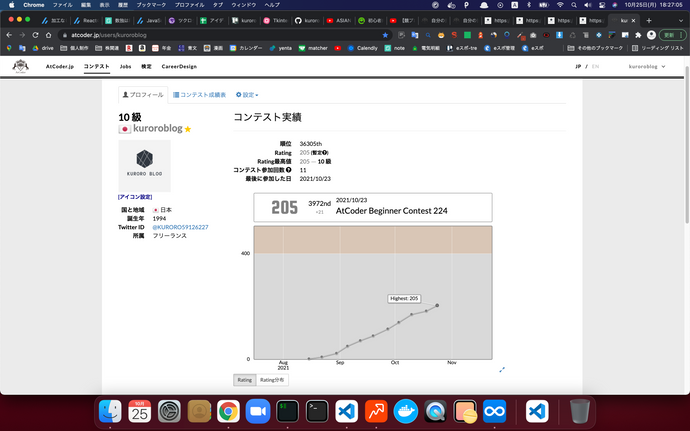Open the ブックマーク menu in menu bar
Viewport: 690px width, 431px height.
151,5
